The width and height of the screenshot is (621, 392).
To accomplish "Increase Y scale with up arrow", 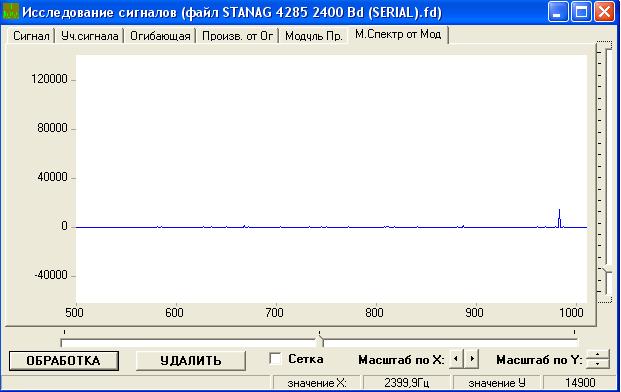I will [597, 354].
